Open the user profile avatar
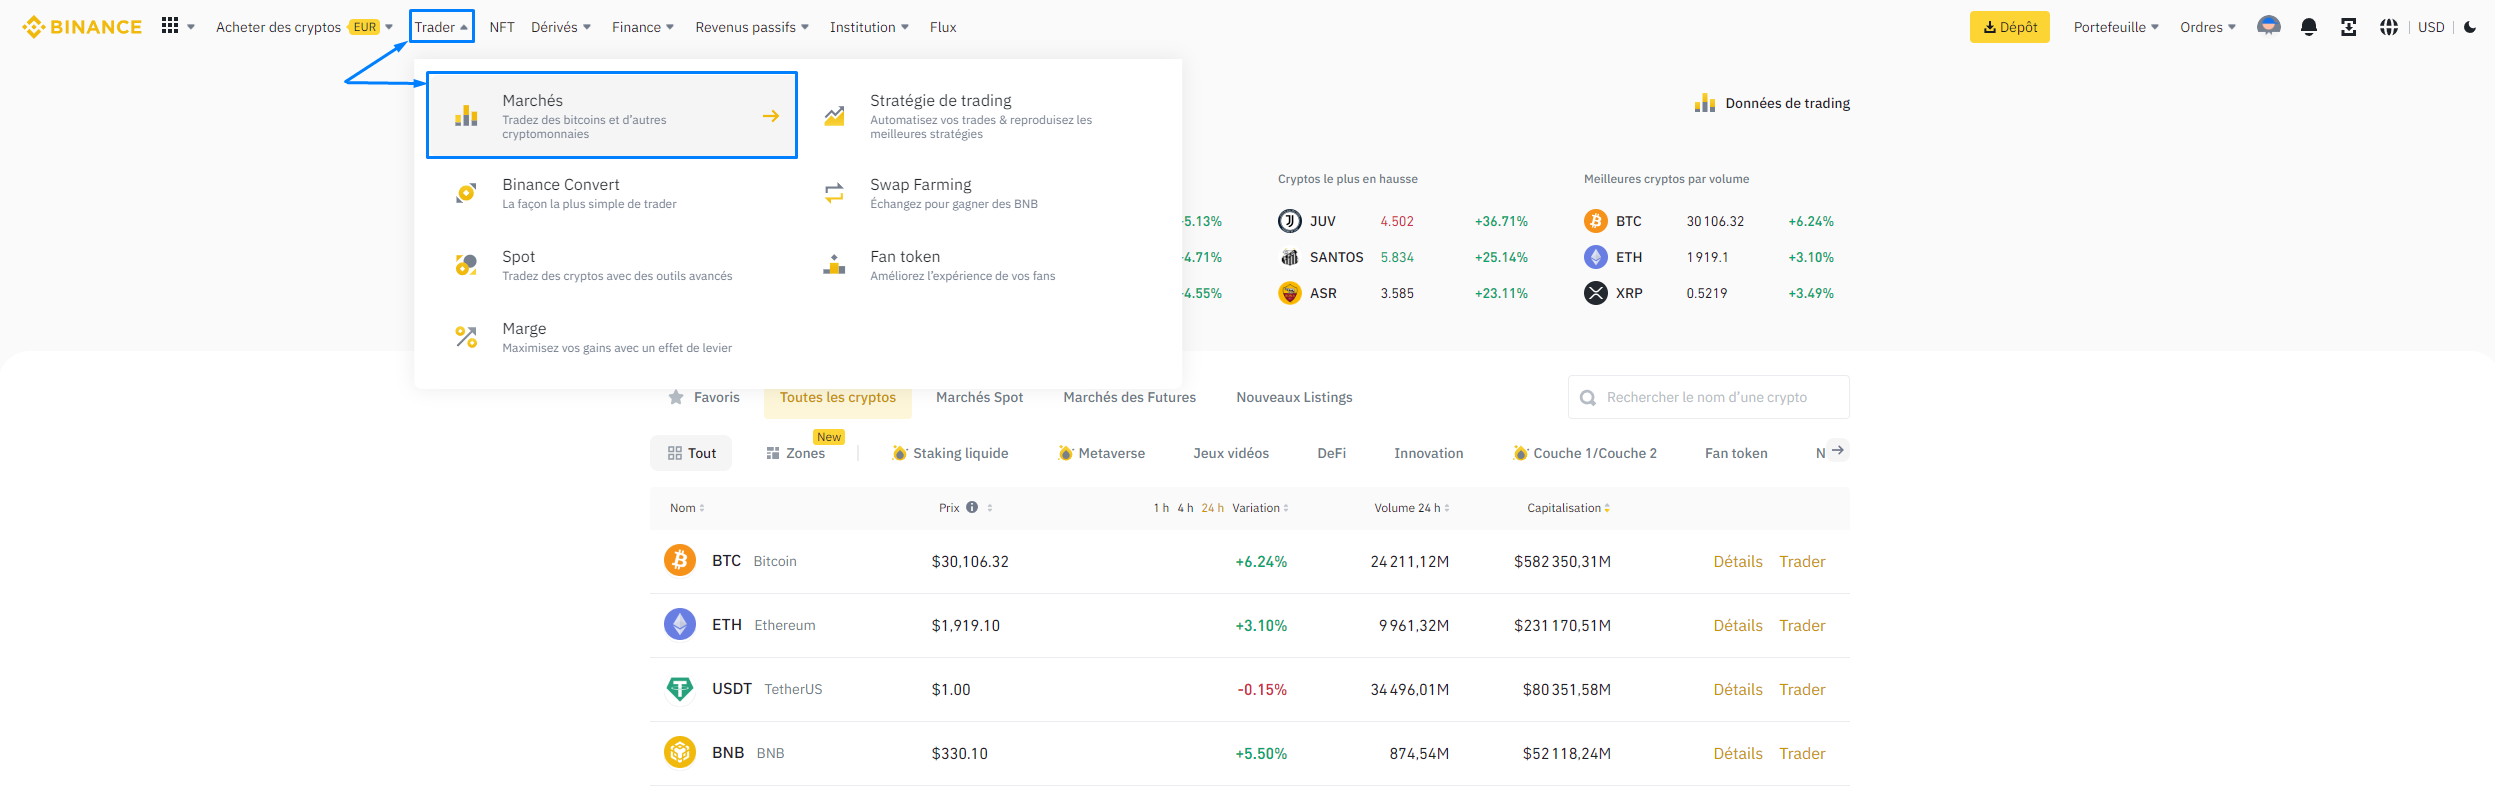 click(2268, 27)
